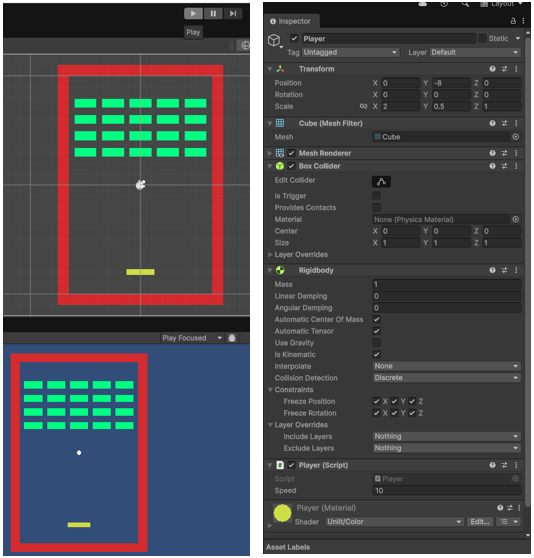The image size is (534, 558).
Task: Click the shader Edit... button
Action: [480, 522]
